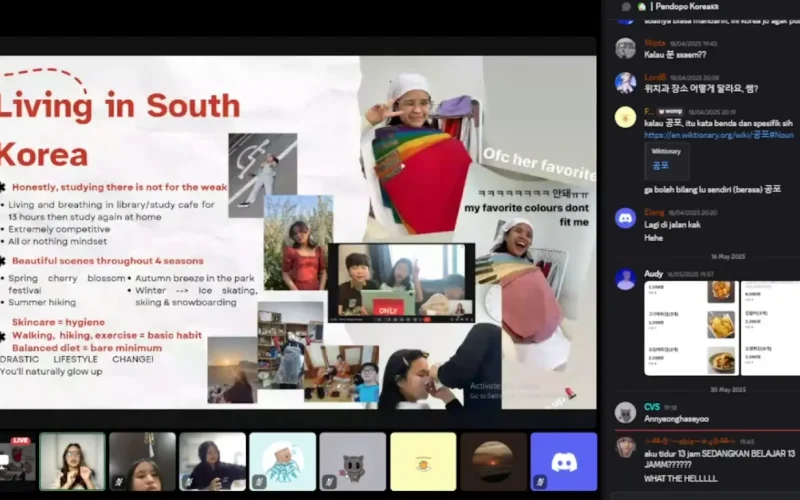The image size is (800, 500).
Task: Select the grey cat avatar participant tile
Action: click(x=352, y=461)
